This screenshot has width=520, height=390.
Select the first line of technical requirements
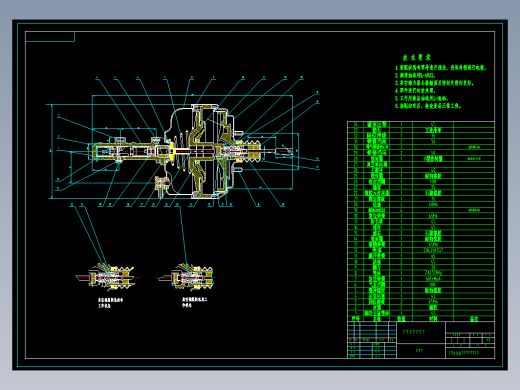[441, 68]
